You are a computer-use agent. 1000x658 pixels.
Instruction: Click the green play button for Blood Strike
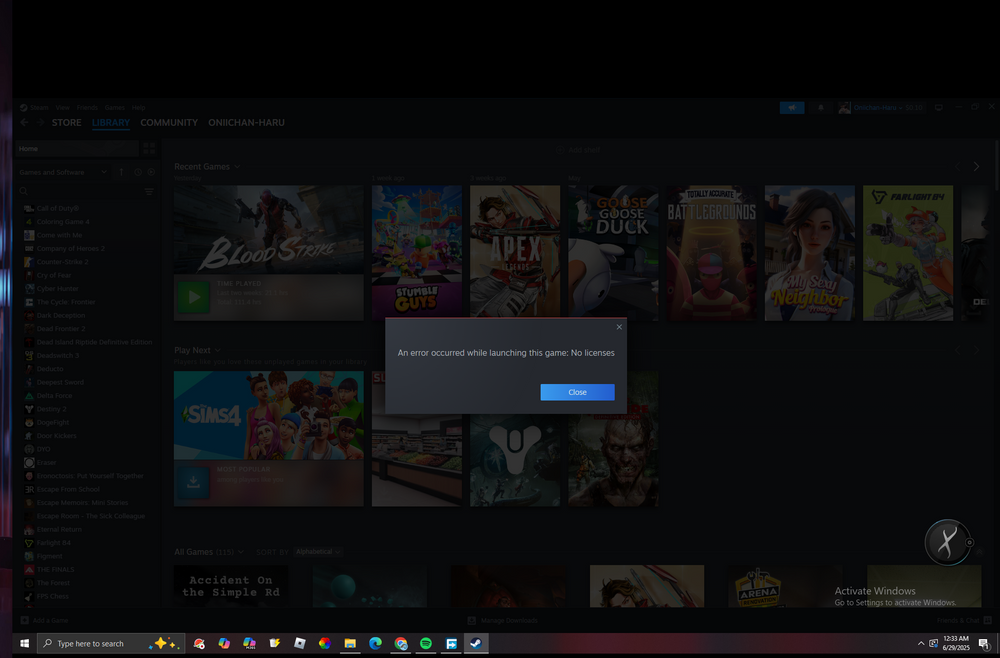pyautogui.click(x=193, y=297)
